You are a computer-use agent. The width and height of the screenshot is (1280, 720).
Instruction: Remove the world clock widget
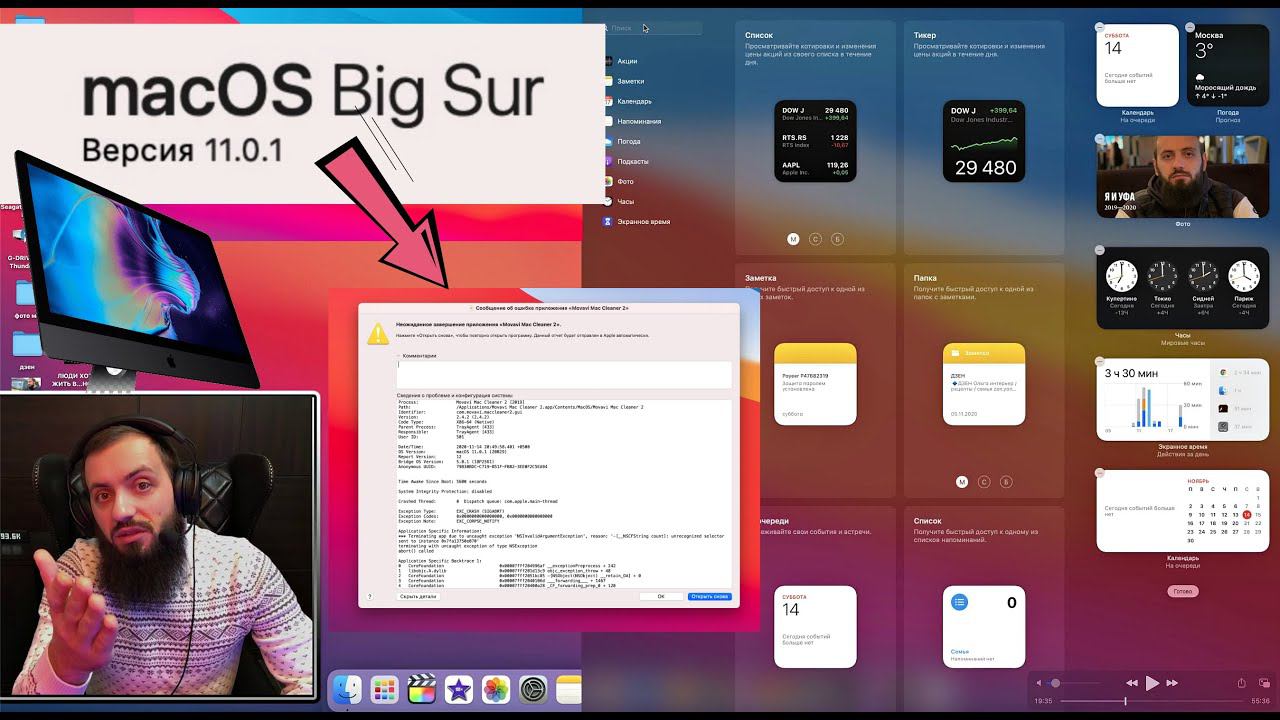[1100, 249]
